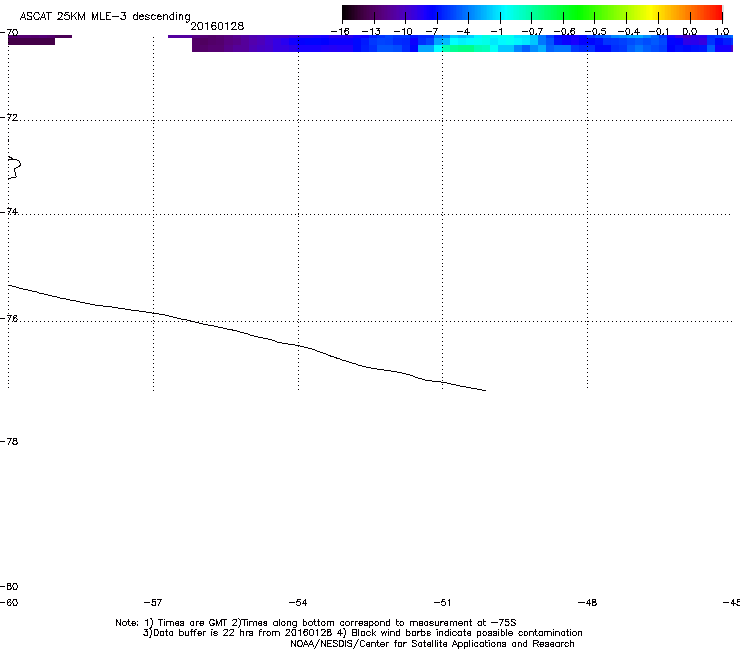Click the -0.1 color scale label
The height and width of the screenshot is (650, 740).
tap(659, 32)
